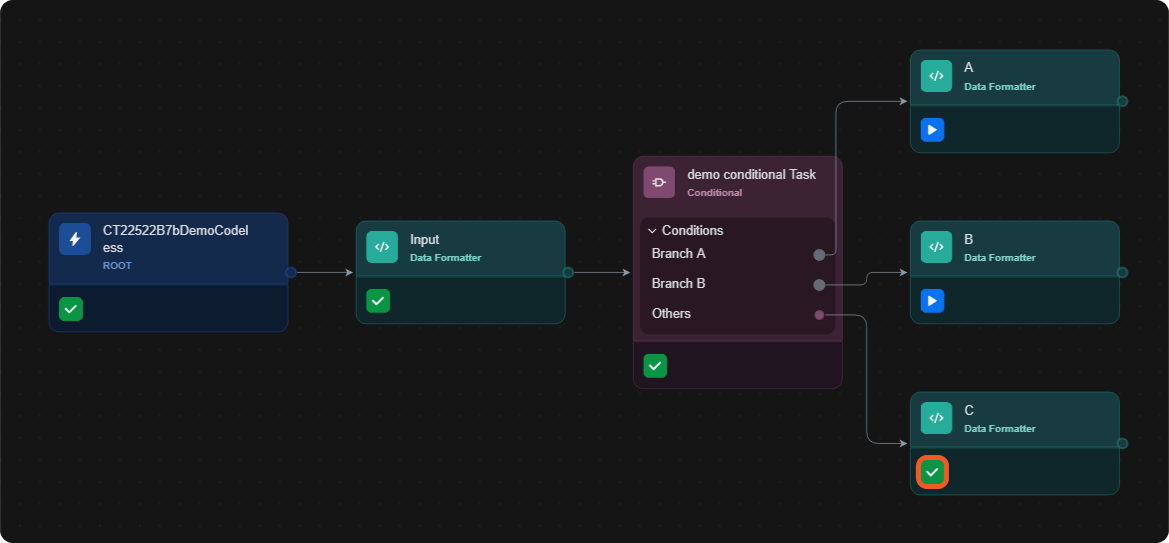Screen dimensions: 1169x543
Task: Click node B's code icon
Action: [936, 247]
